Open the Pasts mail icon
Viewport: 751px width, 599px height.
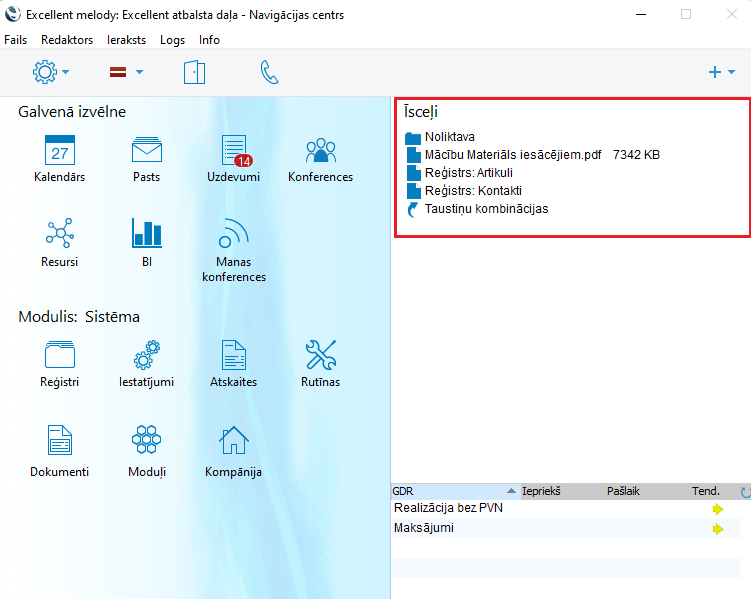(147, 151)
